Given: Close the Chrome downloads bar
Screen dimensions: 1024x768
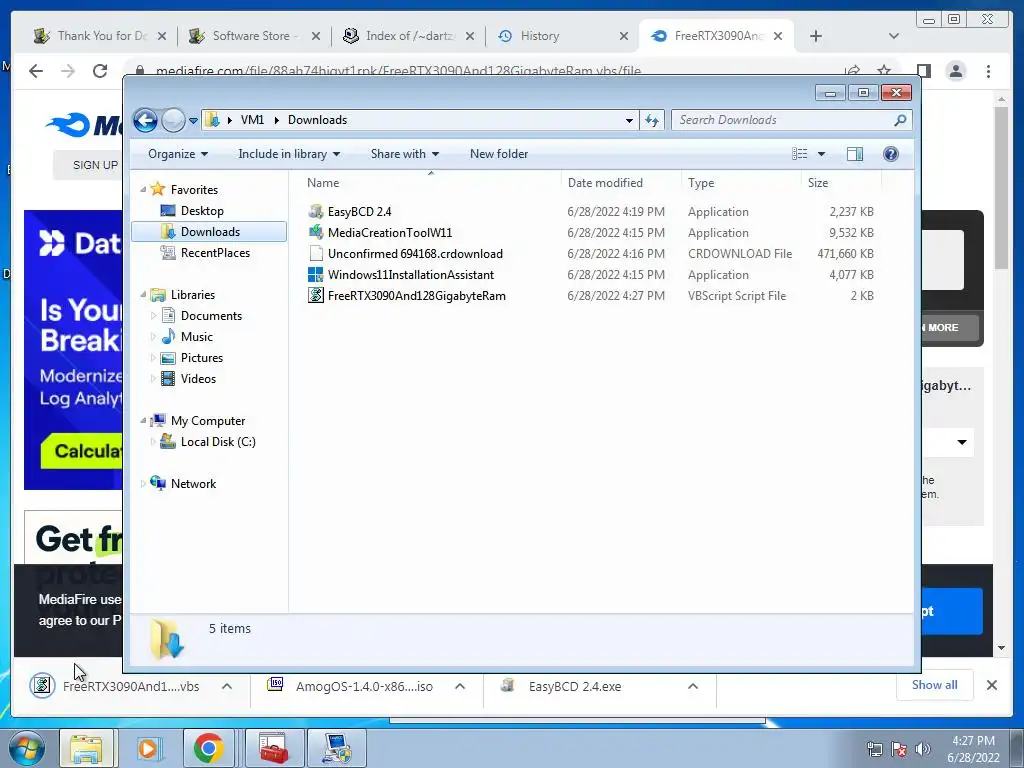Looking at the screenshot, I should [x=991, y=685].
